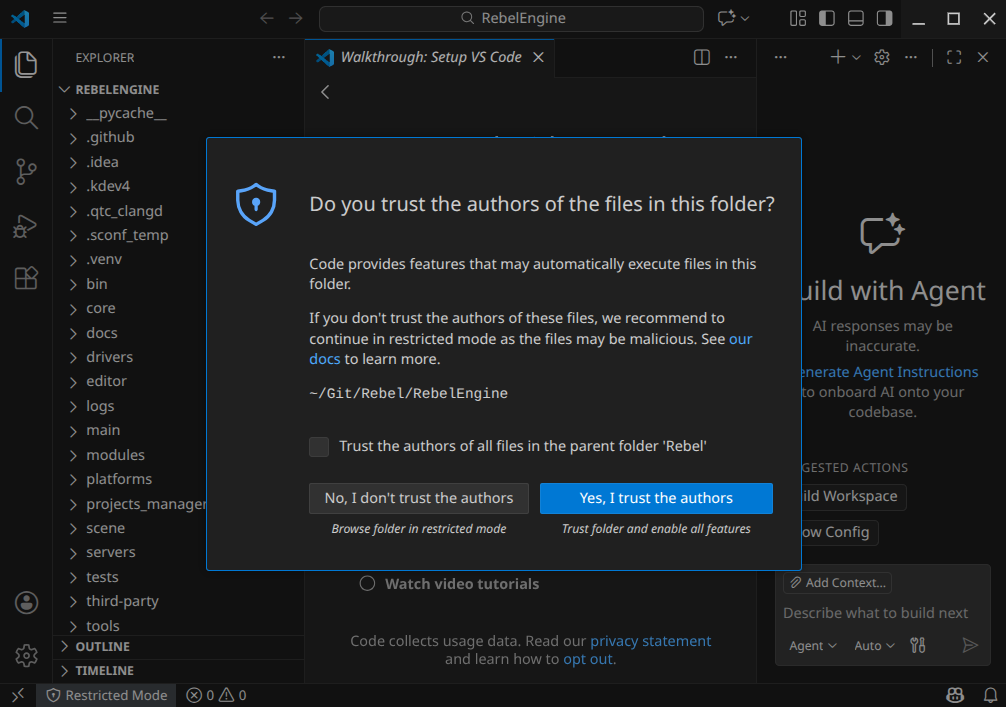This screenshot has height=707, width=1006.
Task: Open the Source Control view icon
Action: click(26, 172)
